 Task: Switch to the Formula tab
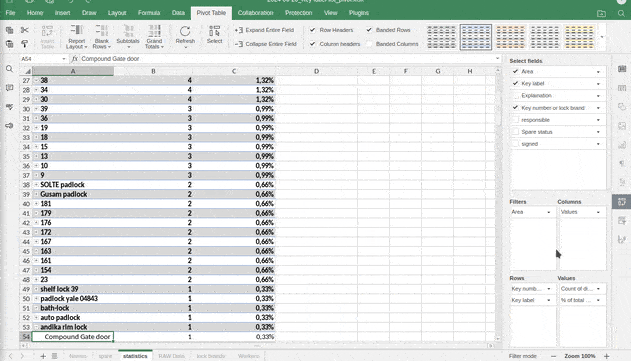[149, 13]
